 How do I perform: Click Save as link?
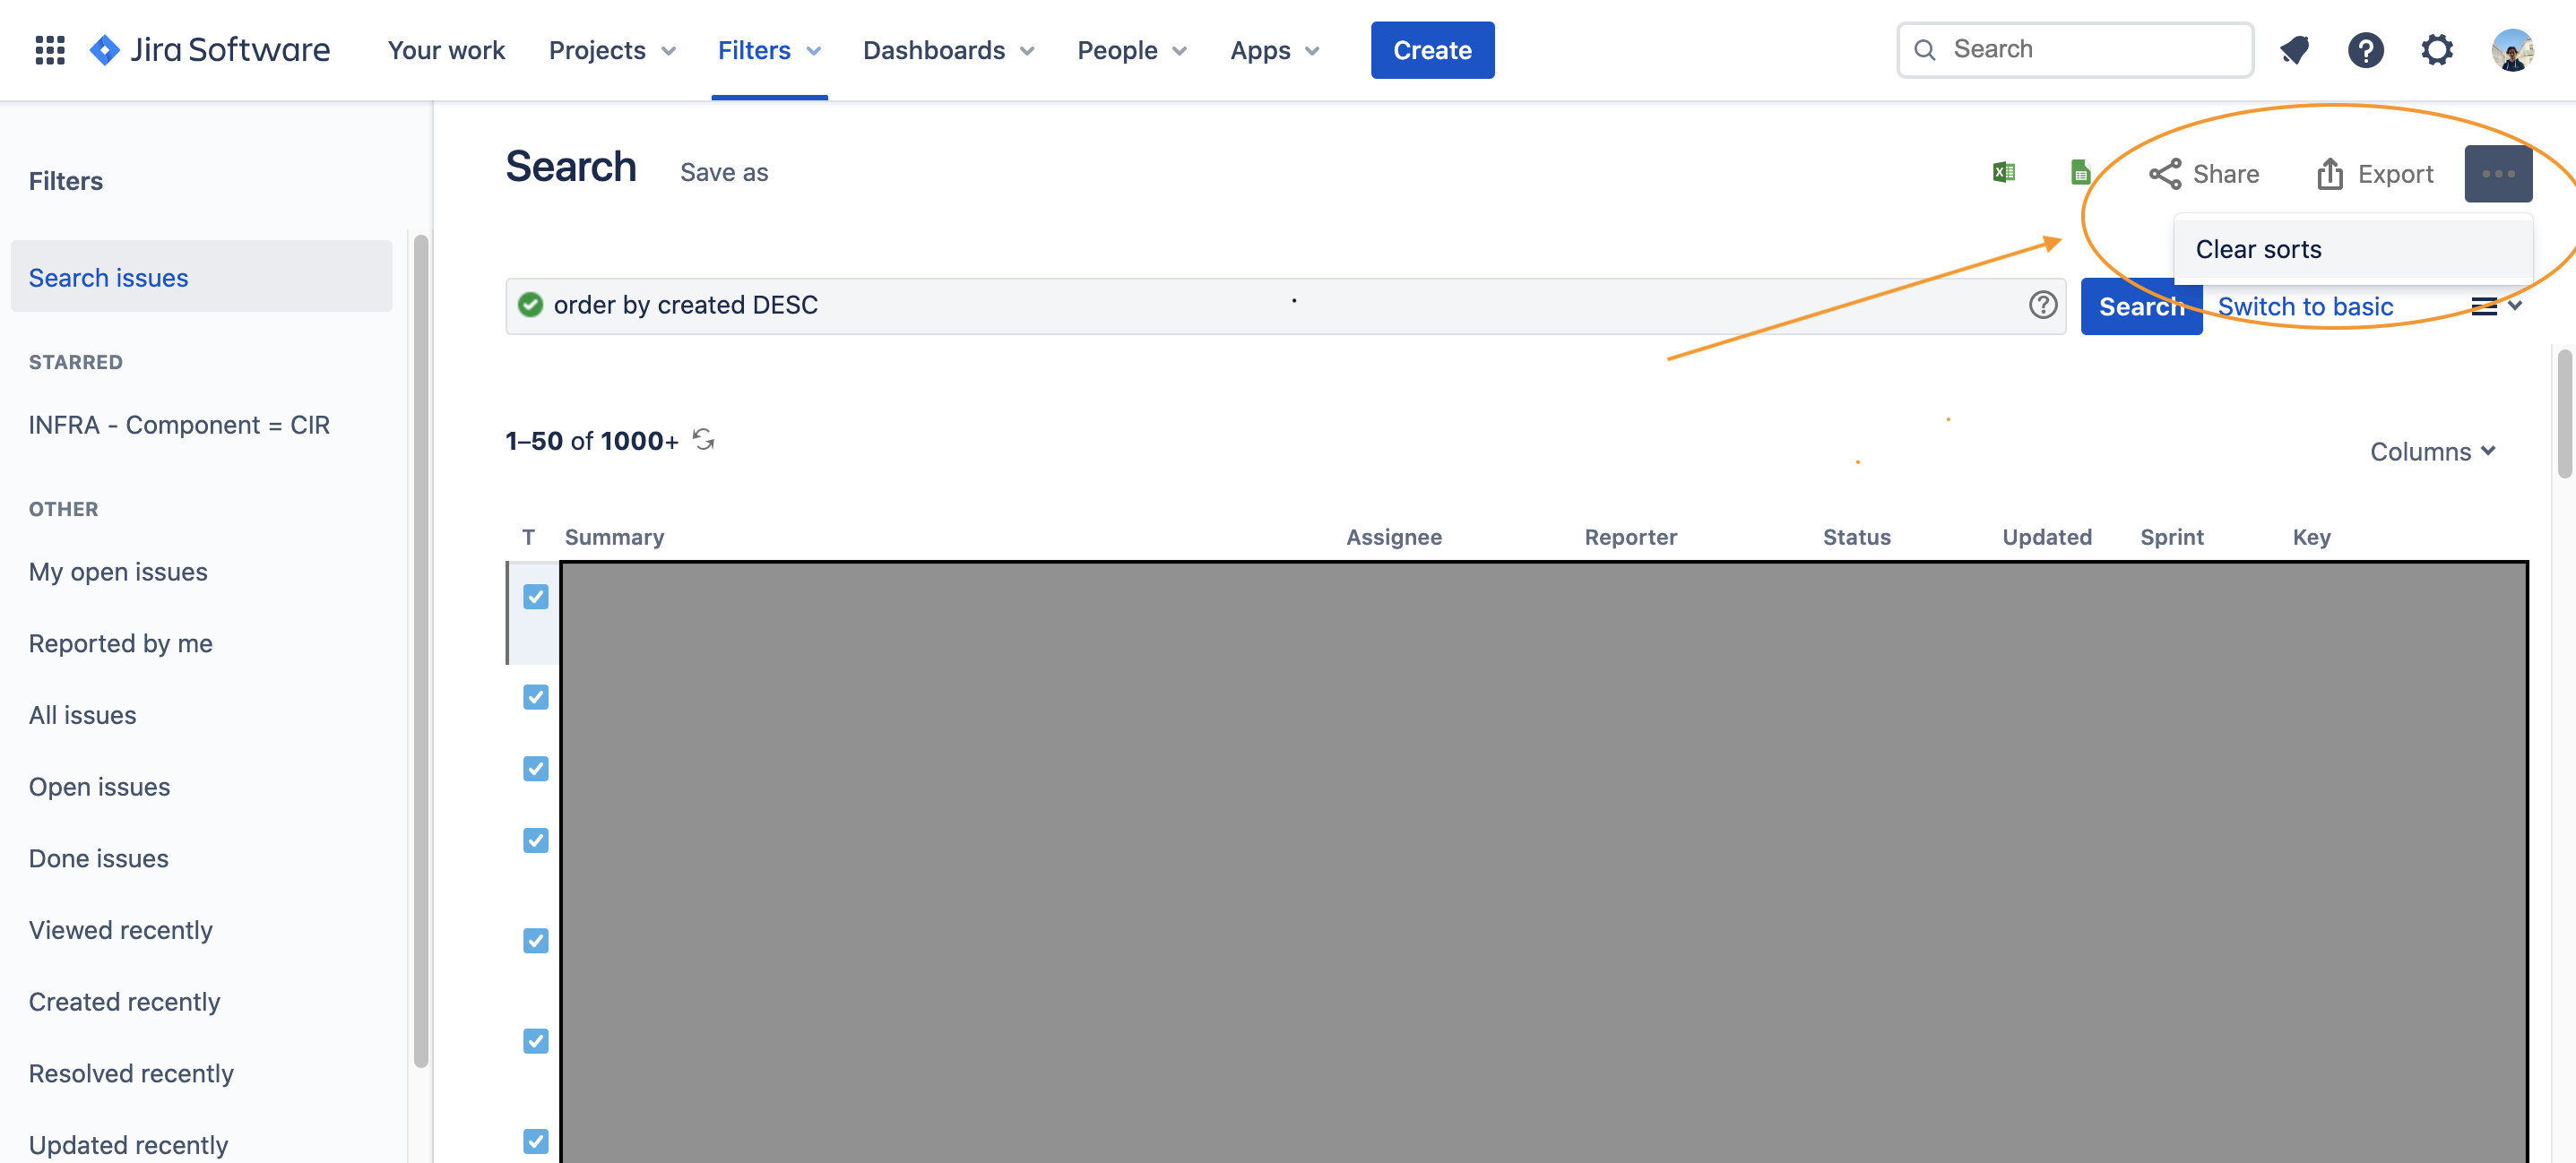tap(724, 172)
